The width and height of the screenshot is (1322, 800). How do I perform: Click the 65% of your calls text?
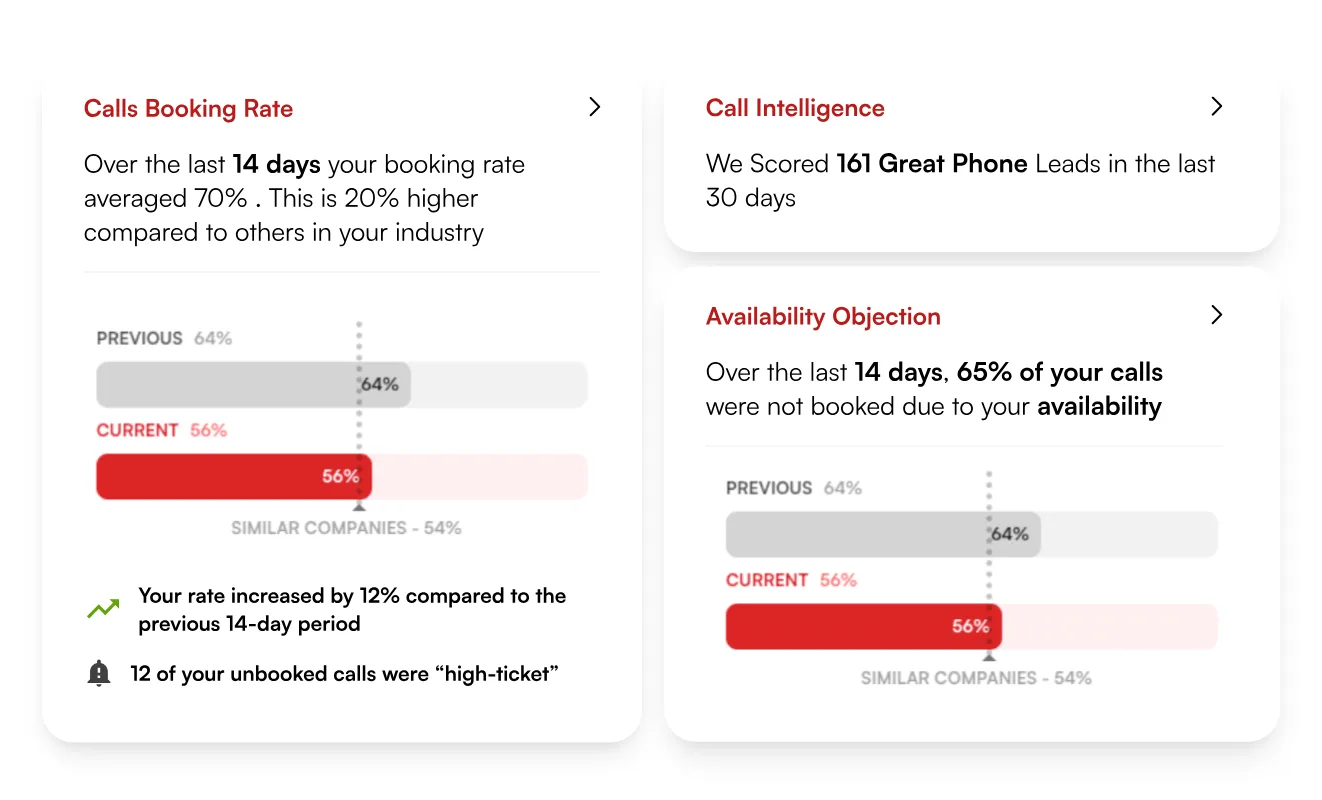[1060, 373]
